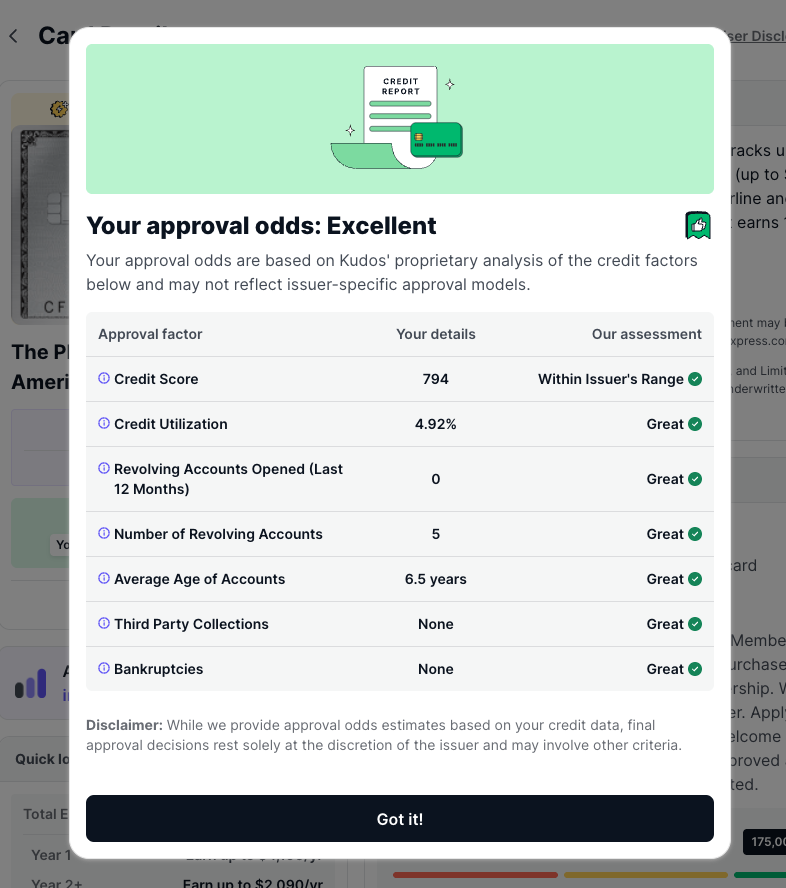The image size is (786, 888).
Task: Open Average Age of Accounts info icon
Action: pos(104,578)
